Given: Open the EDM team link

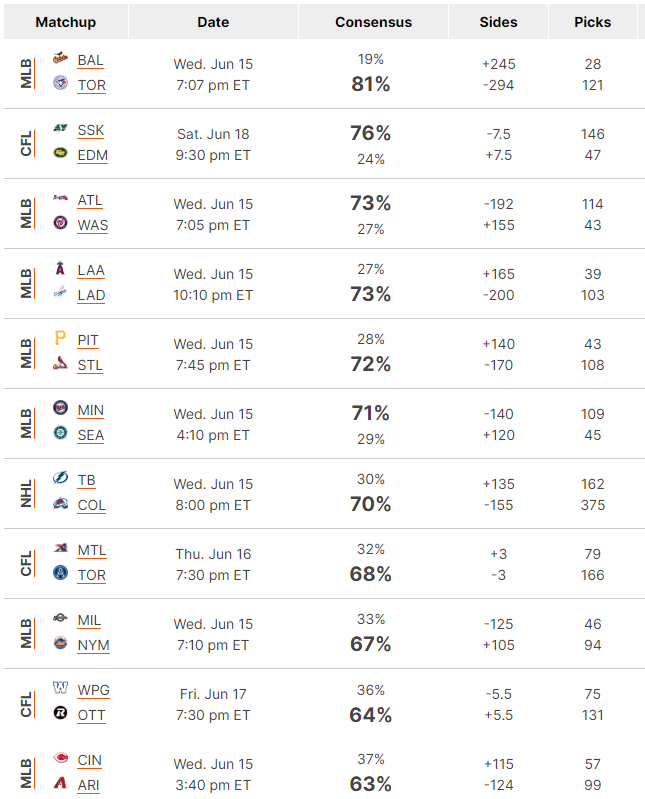Looking at the screenshot, I should [92, 155].
